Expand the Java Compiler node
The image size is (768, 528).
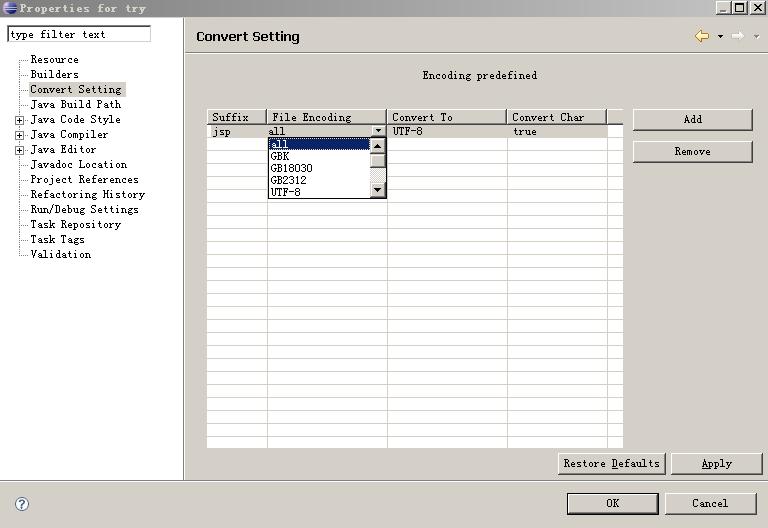tap(19, 135)
